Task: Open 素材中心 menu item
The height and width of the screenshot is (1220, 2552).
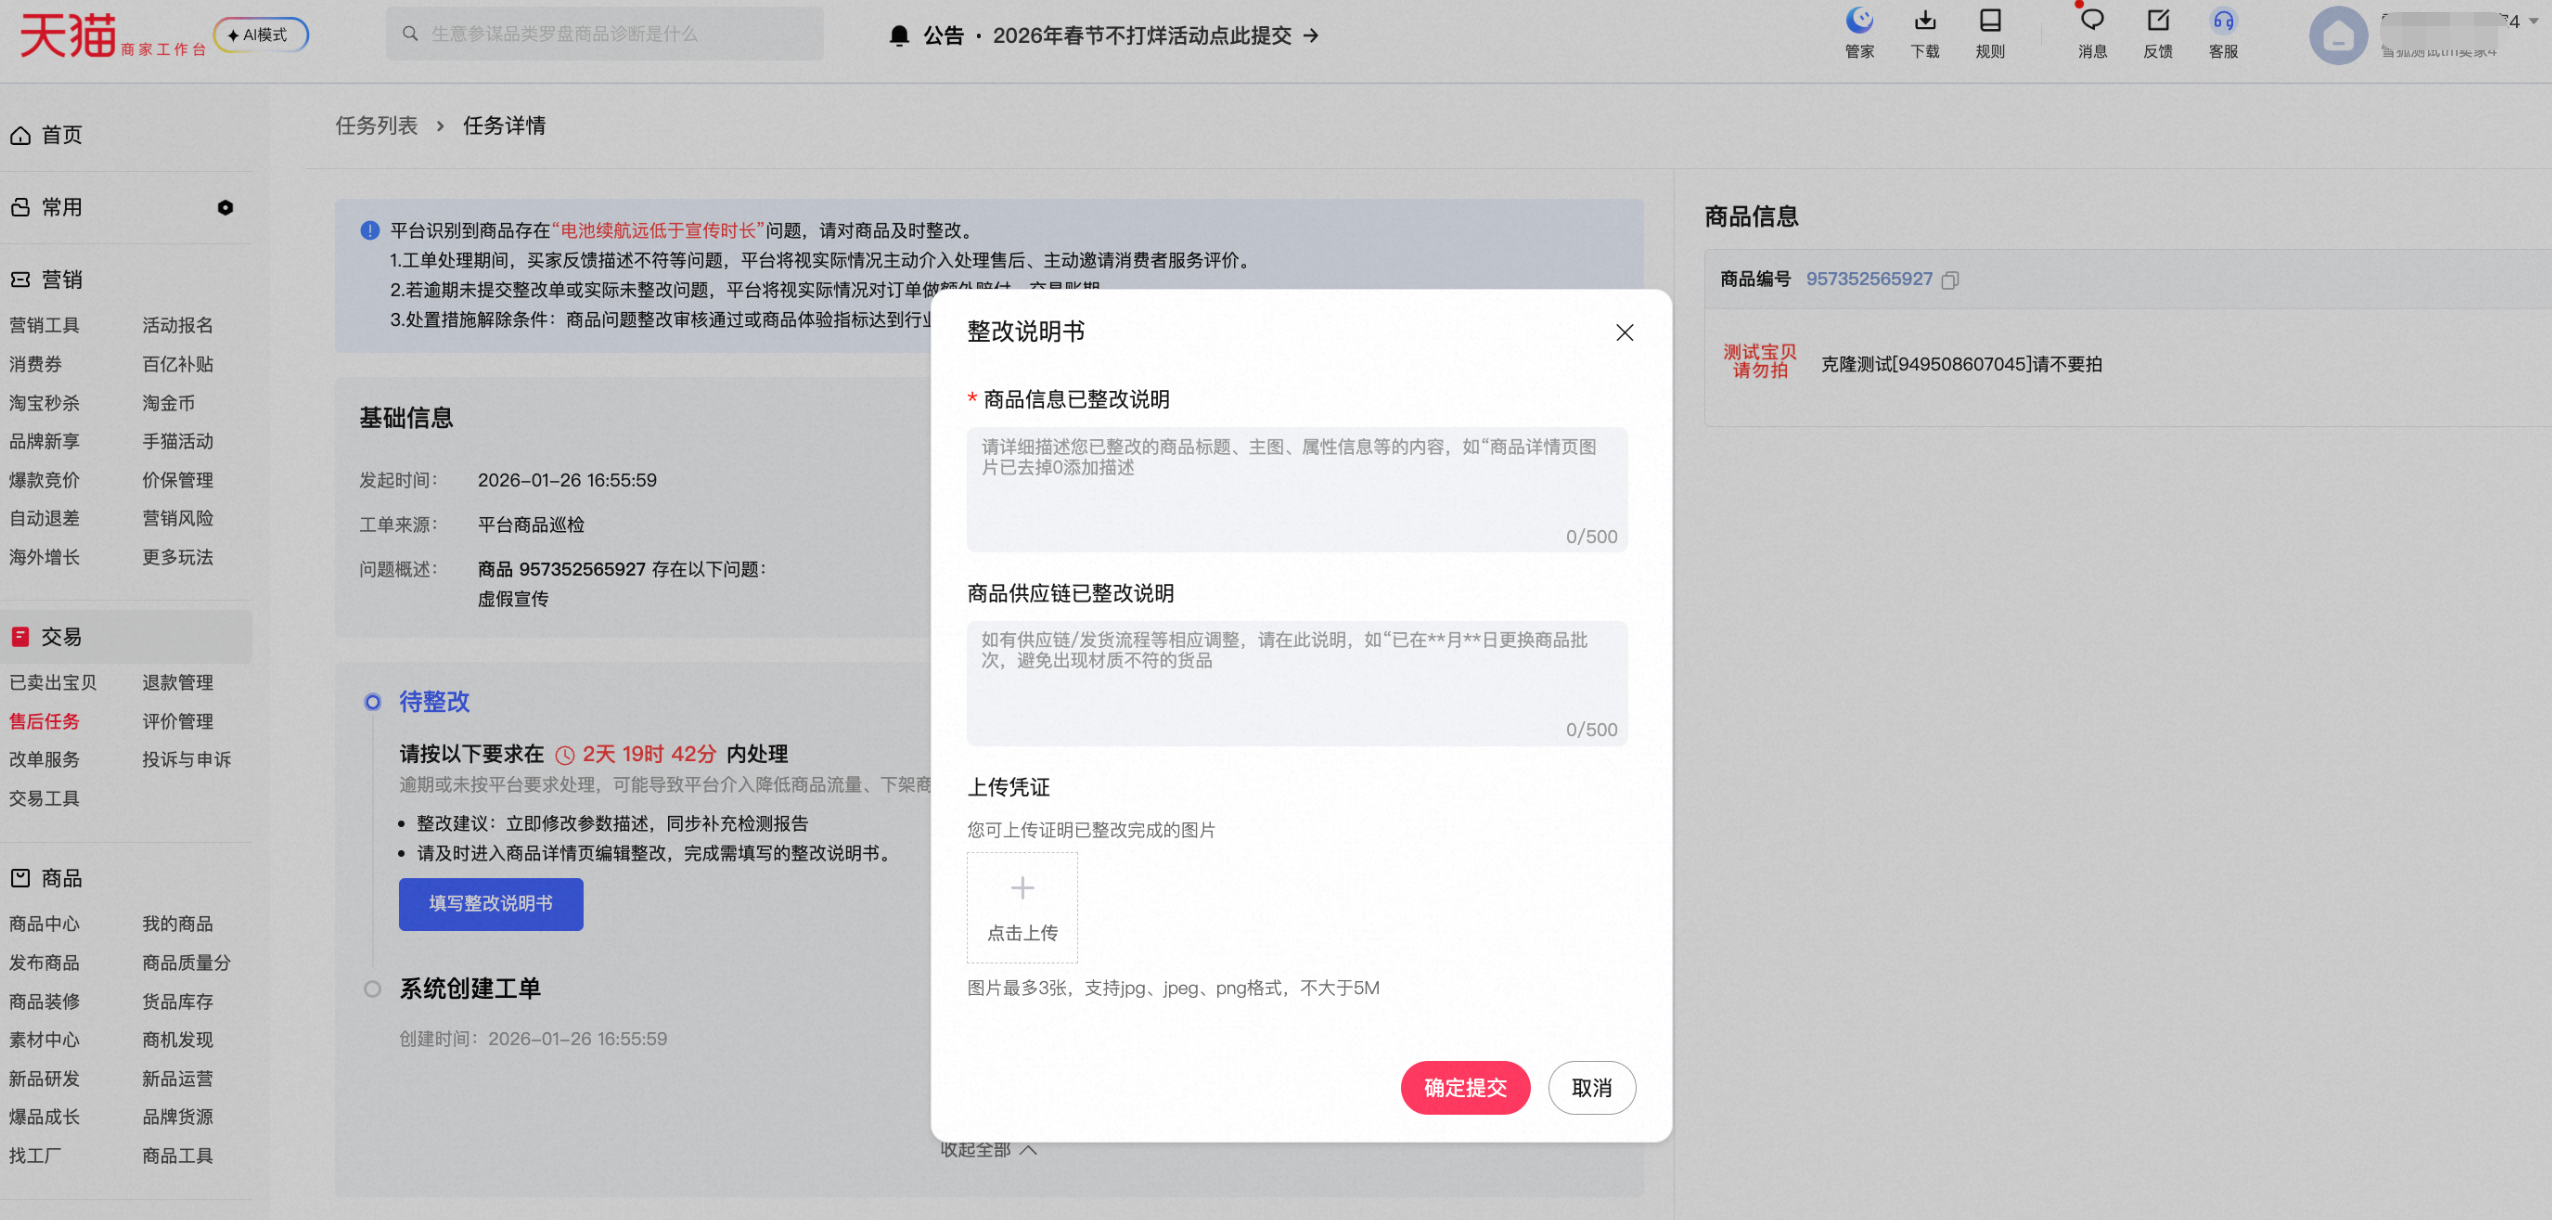Action: [44, 1040]
